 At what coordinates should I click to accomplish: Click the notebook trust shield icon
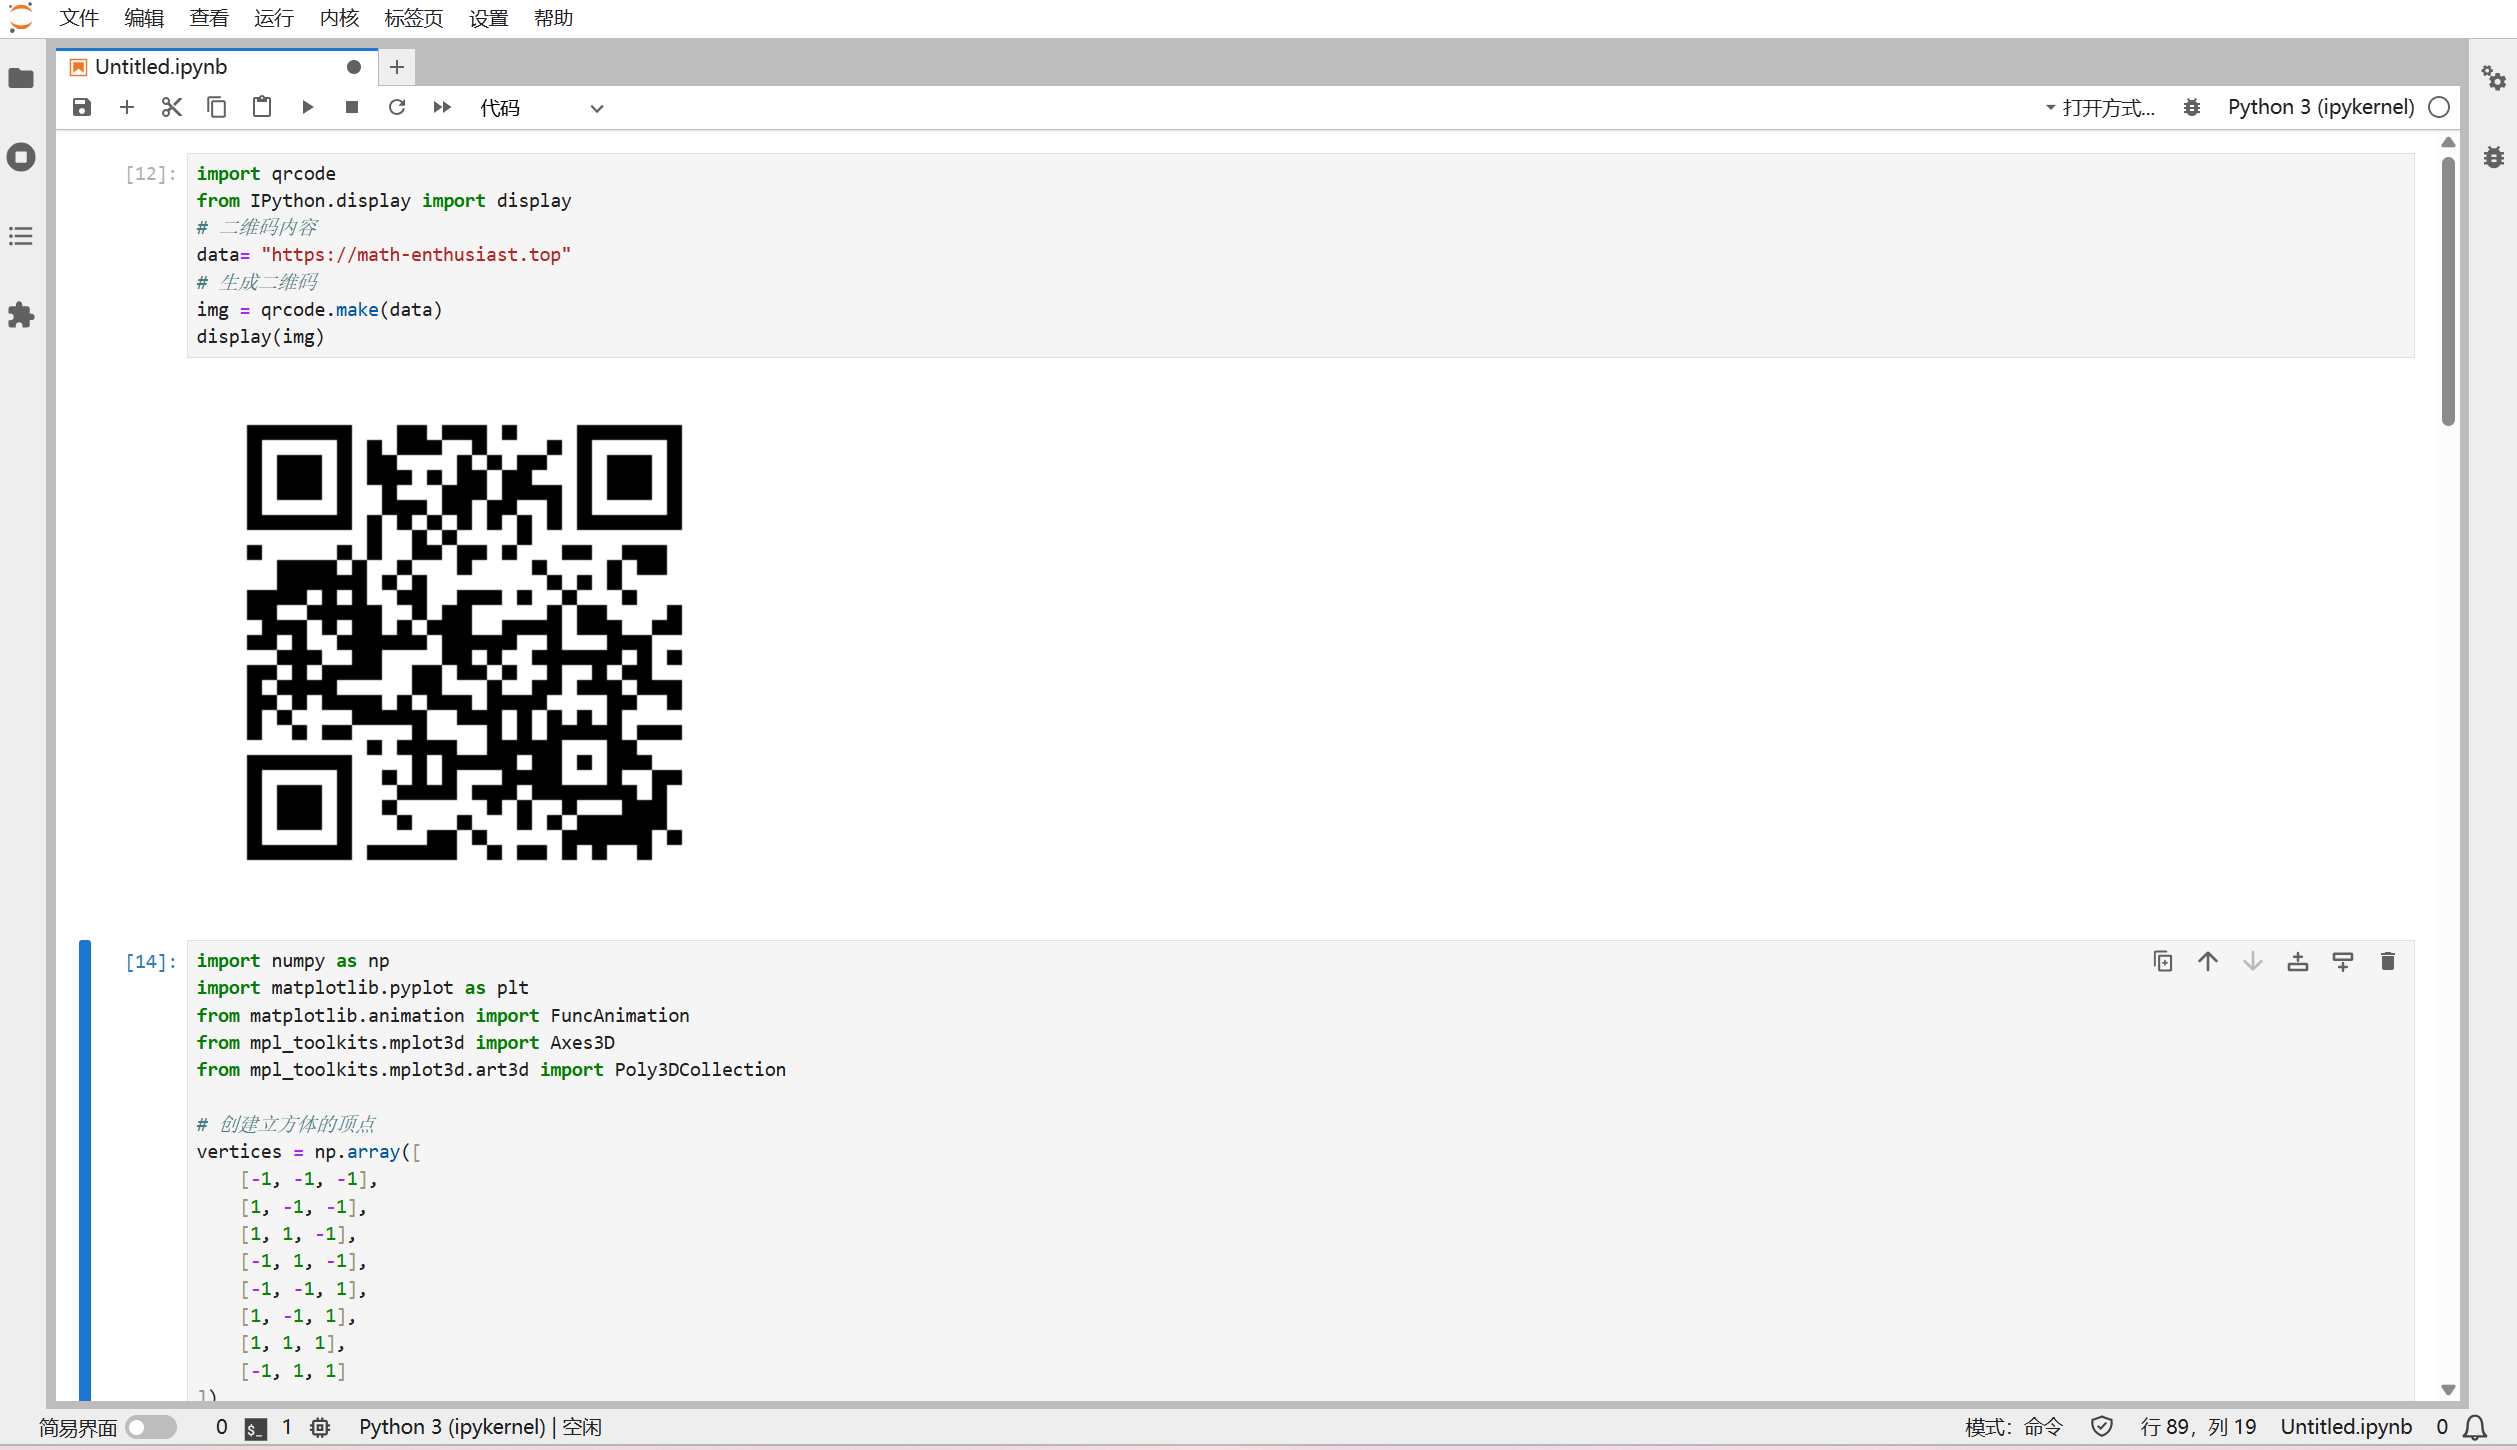coord(2102,1427)
